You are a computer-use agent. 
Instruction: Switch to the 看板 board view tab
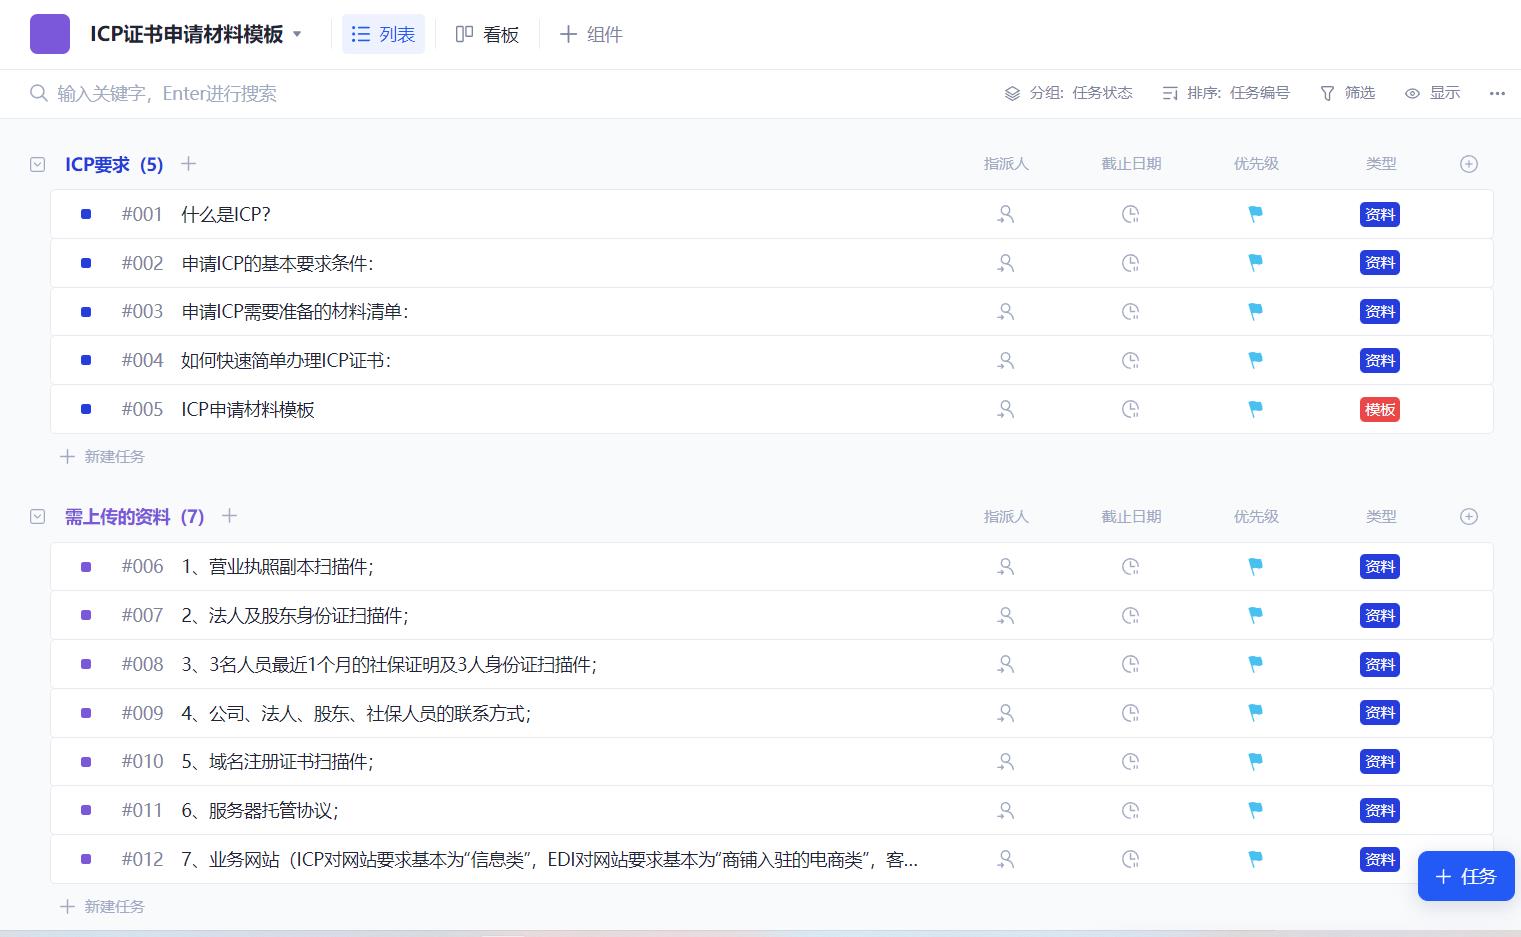pos(488,34)
